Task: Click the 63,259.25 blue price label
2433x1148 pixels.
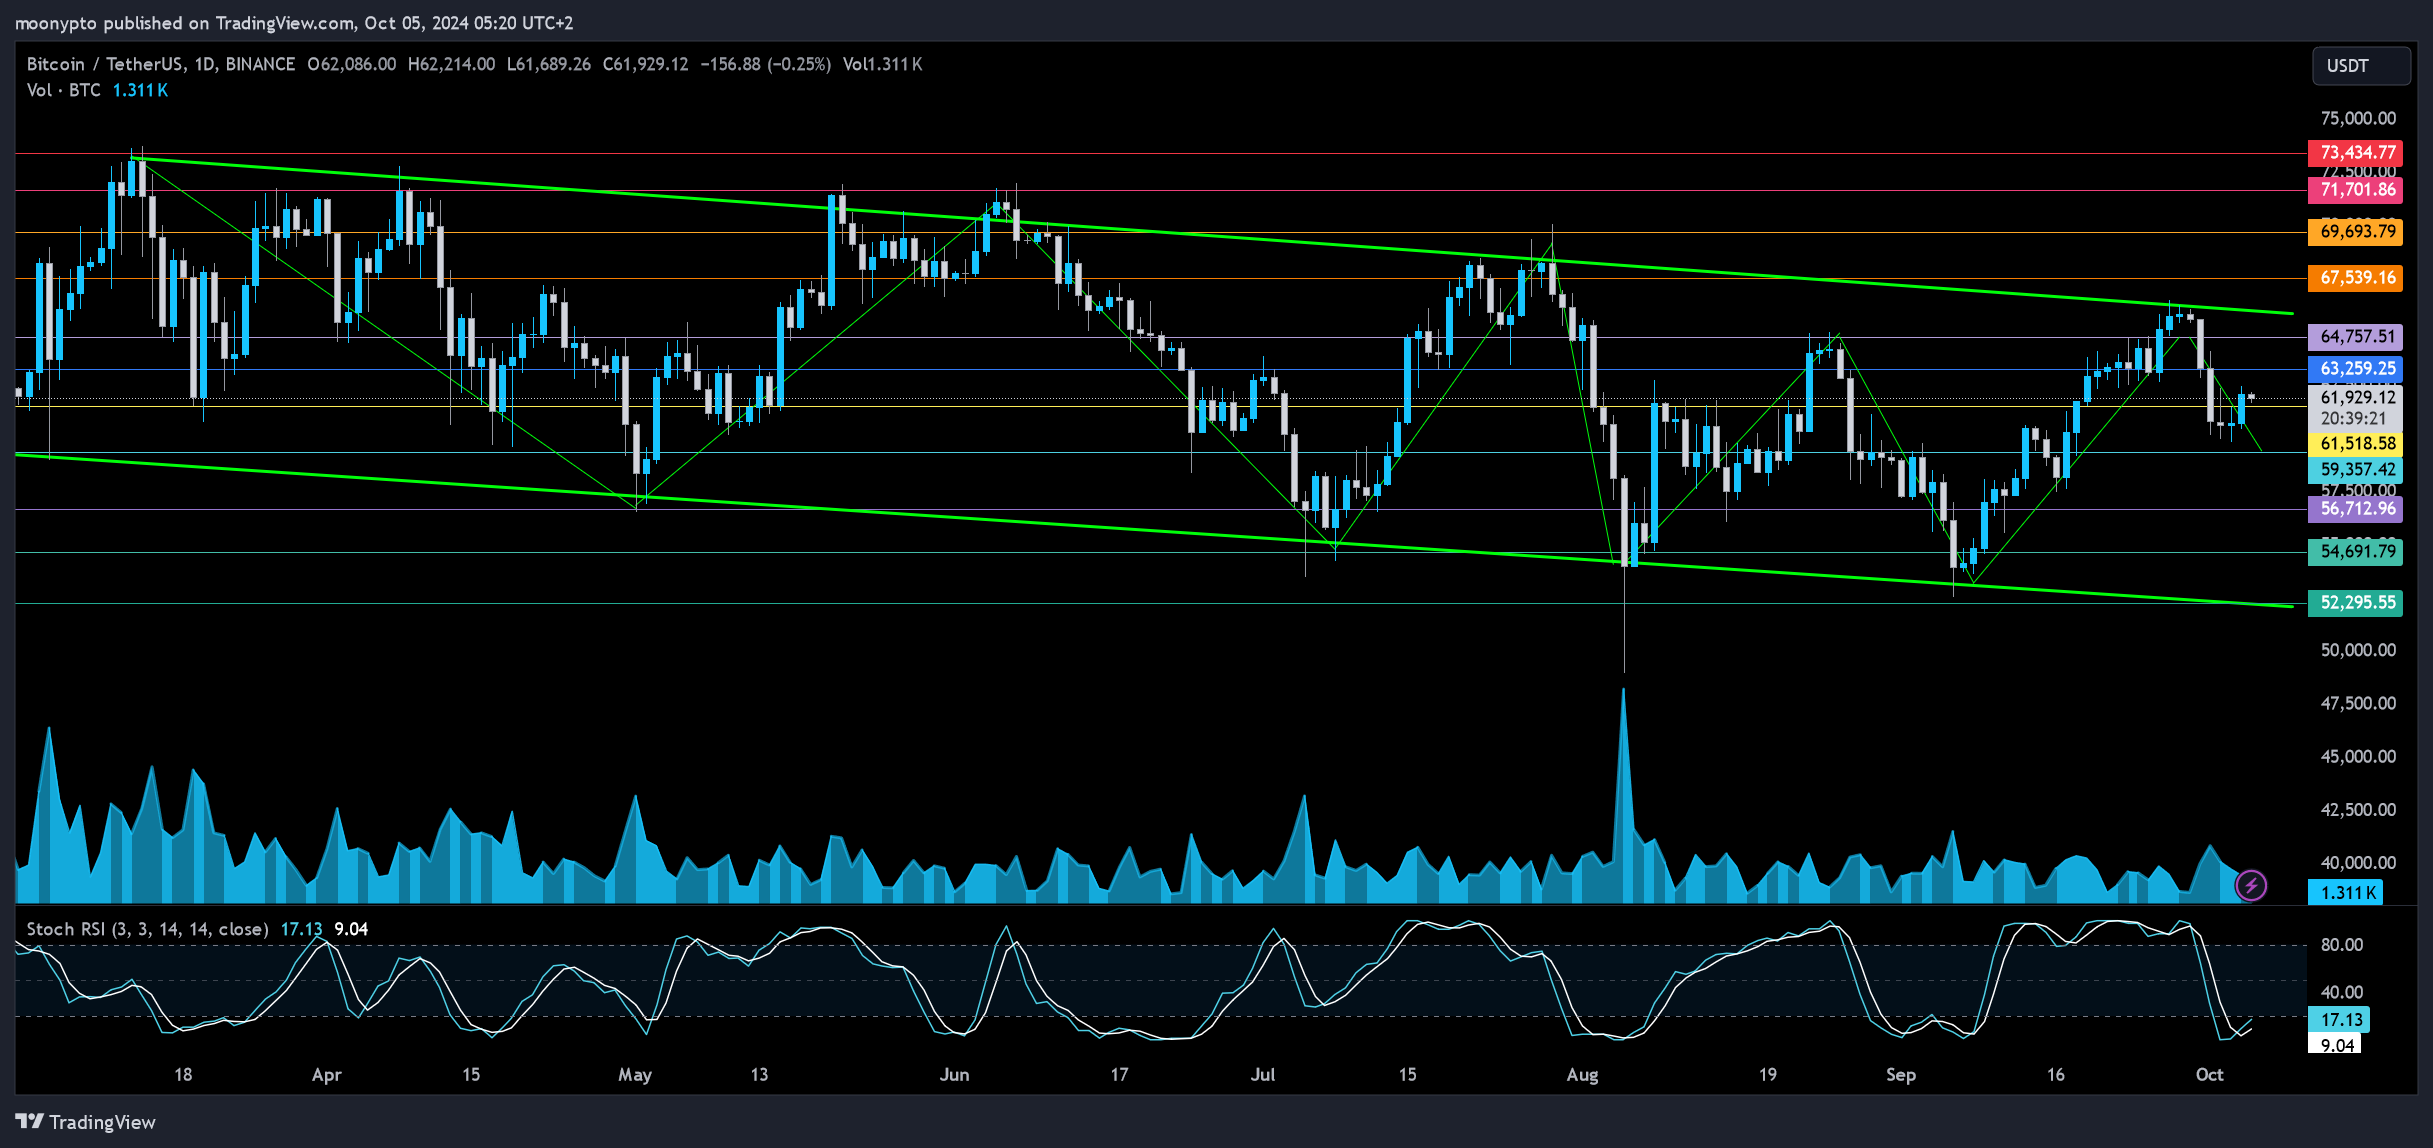Action: (x=2356, y=369)
